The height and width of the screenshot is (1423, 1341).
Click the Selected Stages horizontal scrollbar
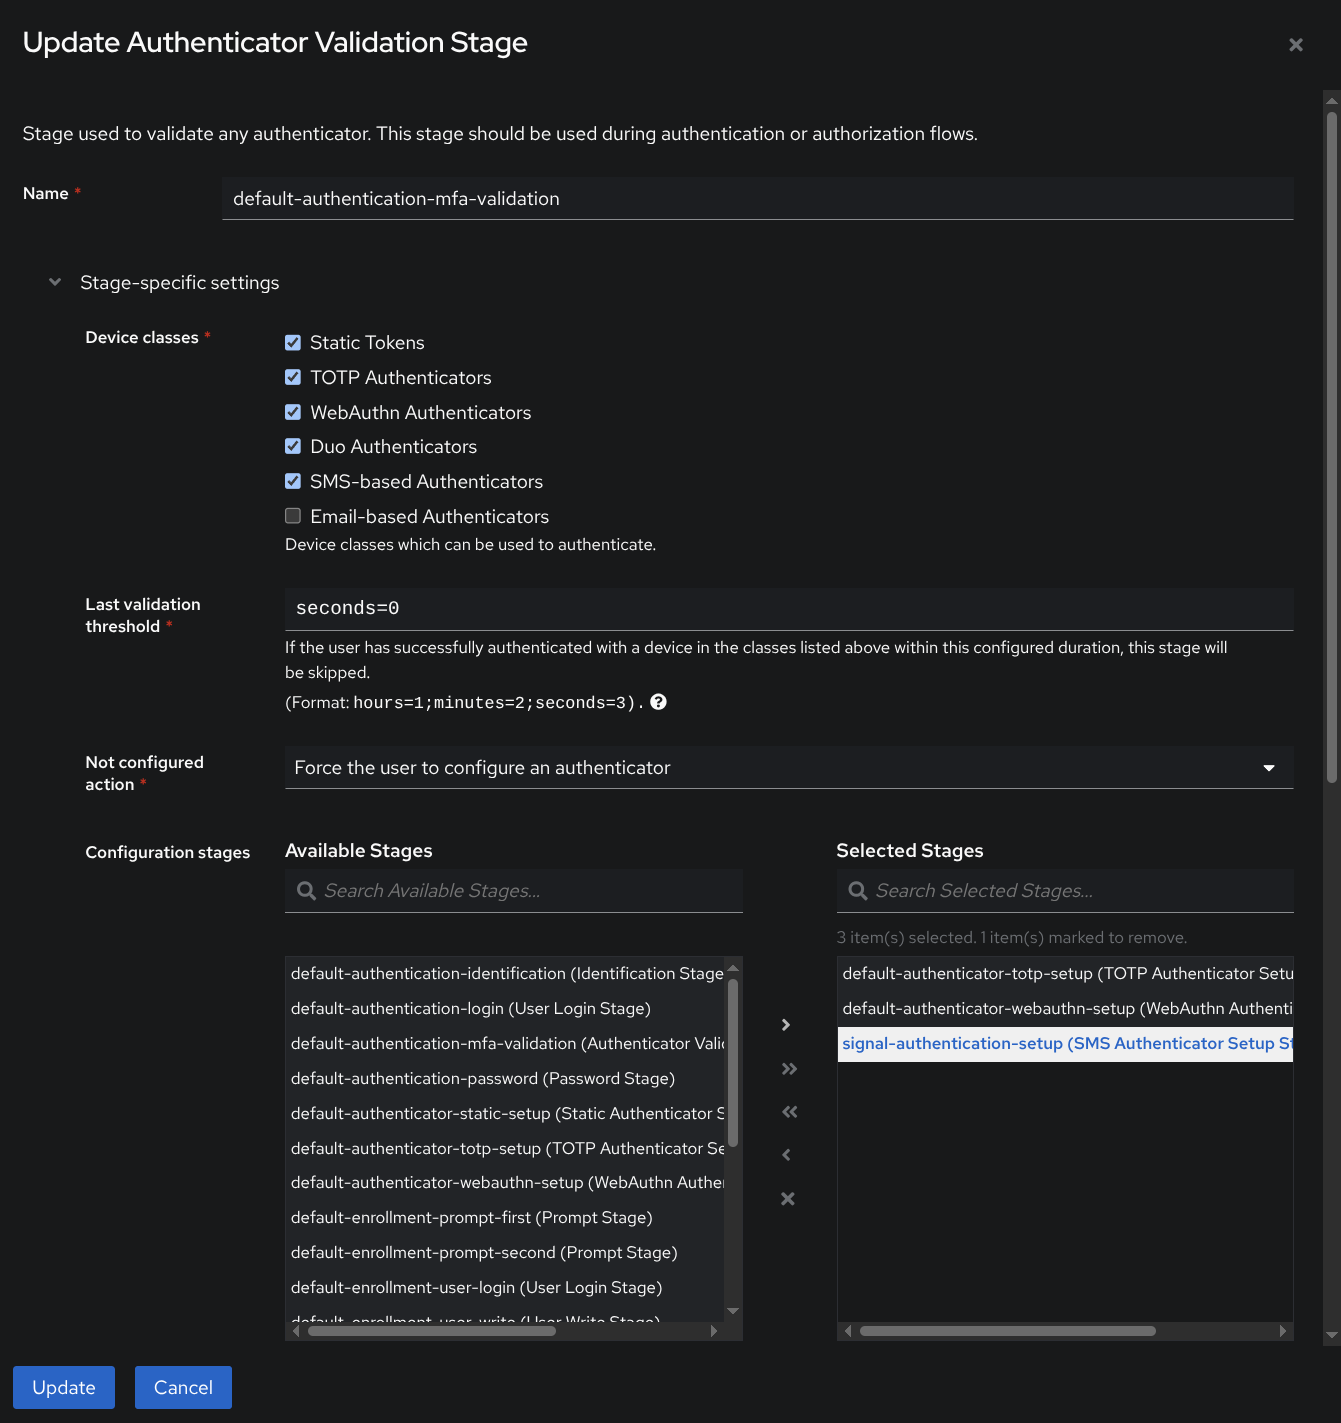pyautogui.click(x=1007, y=1331)
